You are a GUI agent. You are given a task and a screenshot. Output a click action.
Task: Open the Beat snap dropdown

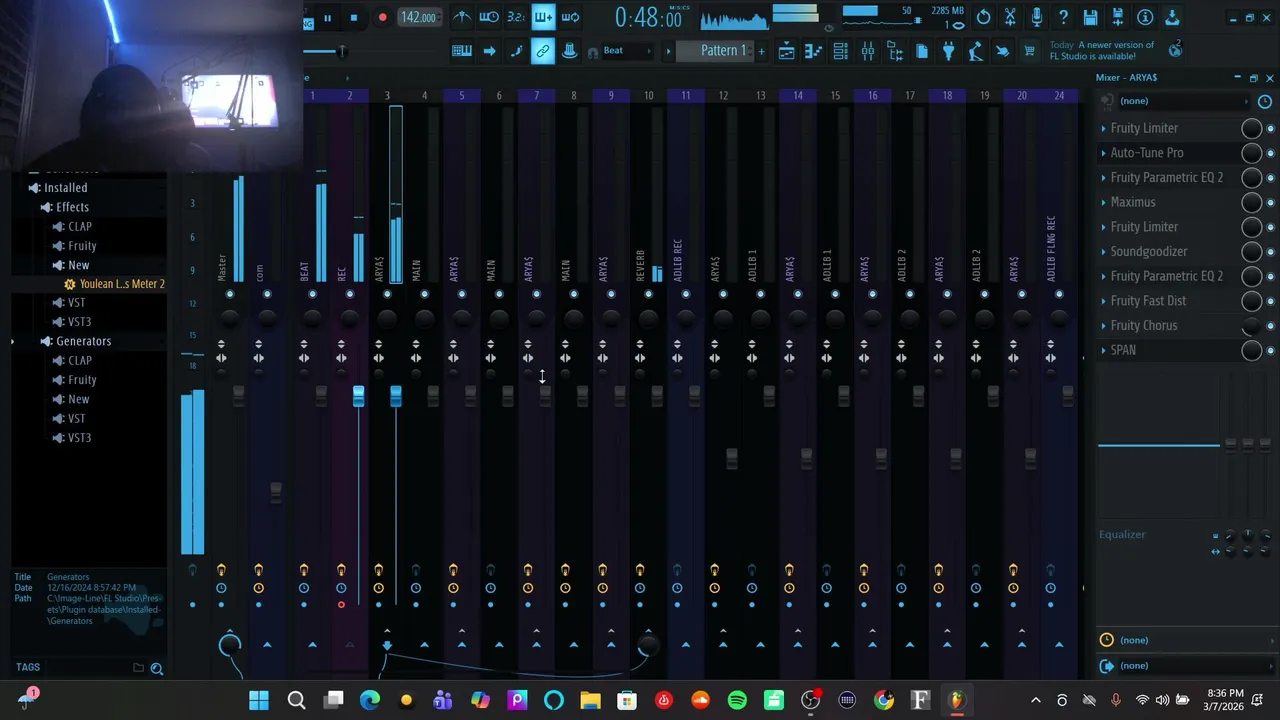(627, 51)
